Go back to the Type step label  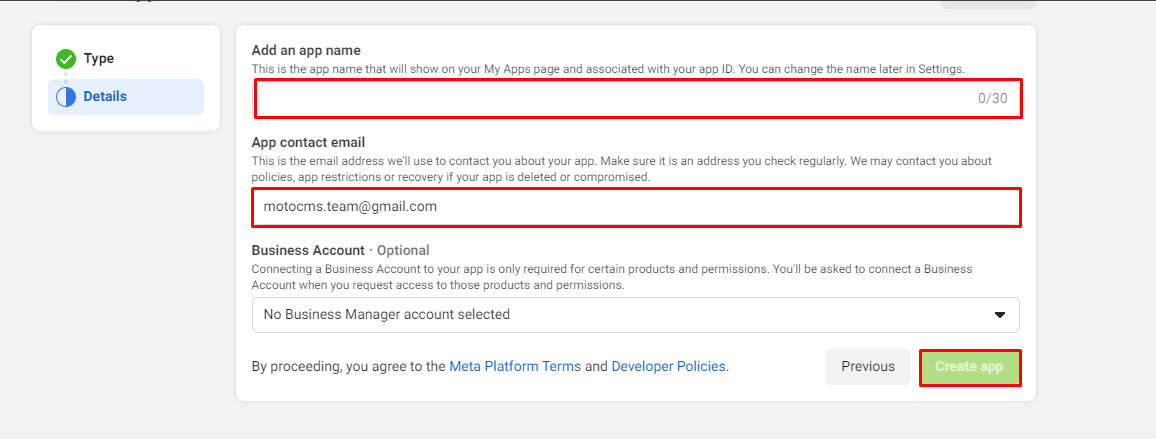click(99, 58)
